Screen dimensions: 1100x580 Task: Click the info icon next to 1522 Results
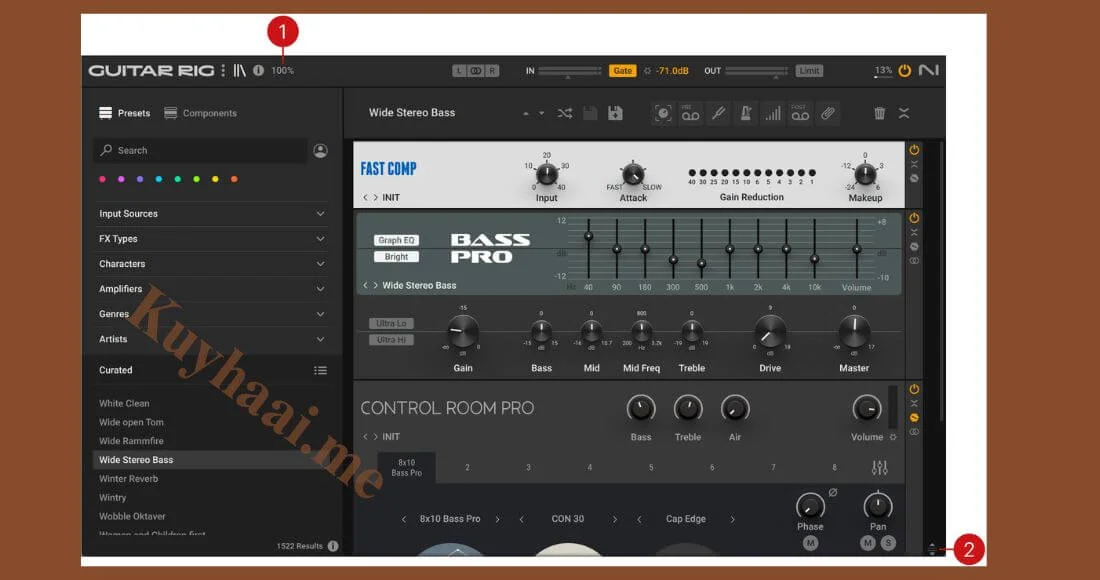click(x=333, y=546)
